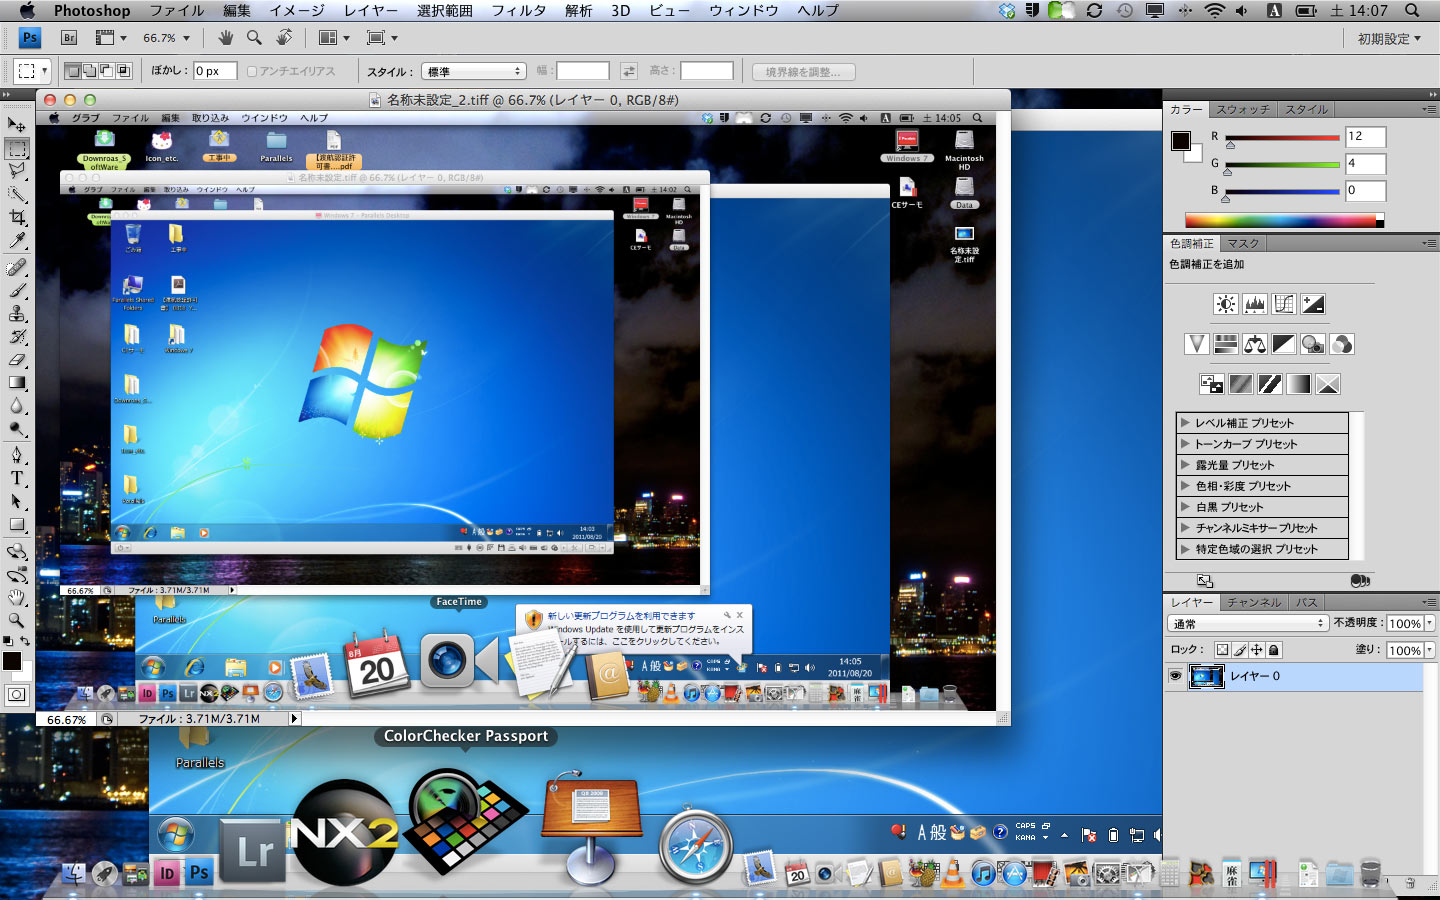Choose Subtract from selection mode
The width and height of the screenshot is (1440, 900).
107,71
